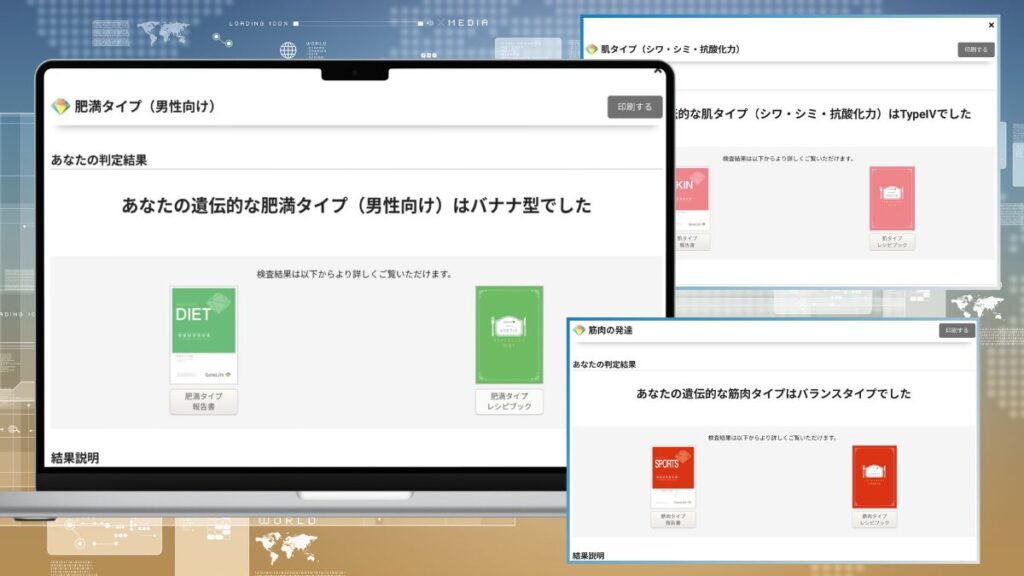Click あなたの判定結果 heading in 筋肉の発達 window
Screen dimensions: 1024x576
(x=604, y=364)
